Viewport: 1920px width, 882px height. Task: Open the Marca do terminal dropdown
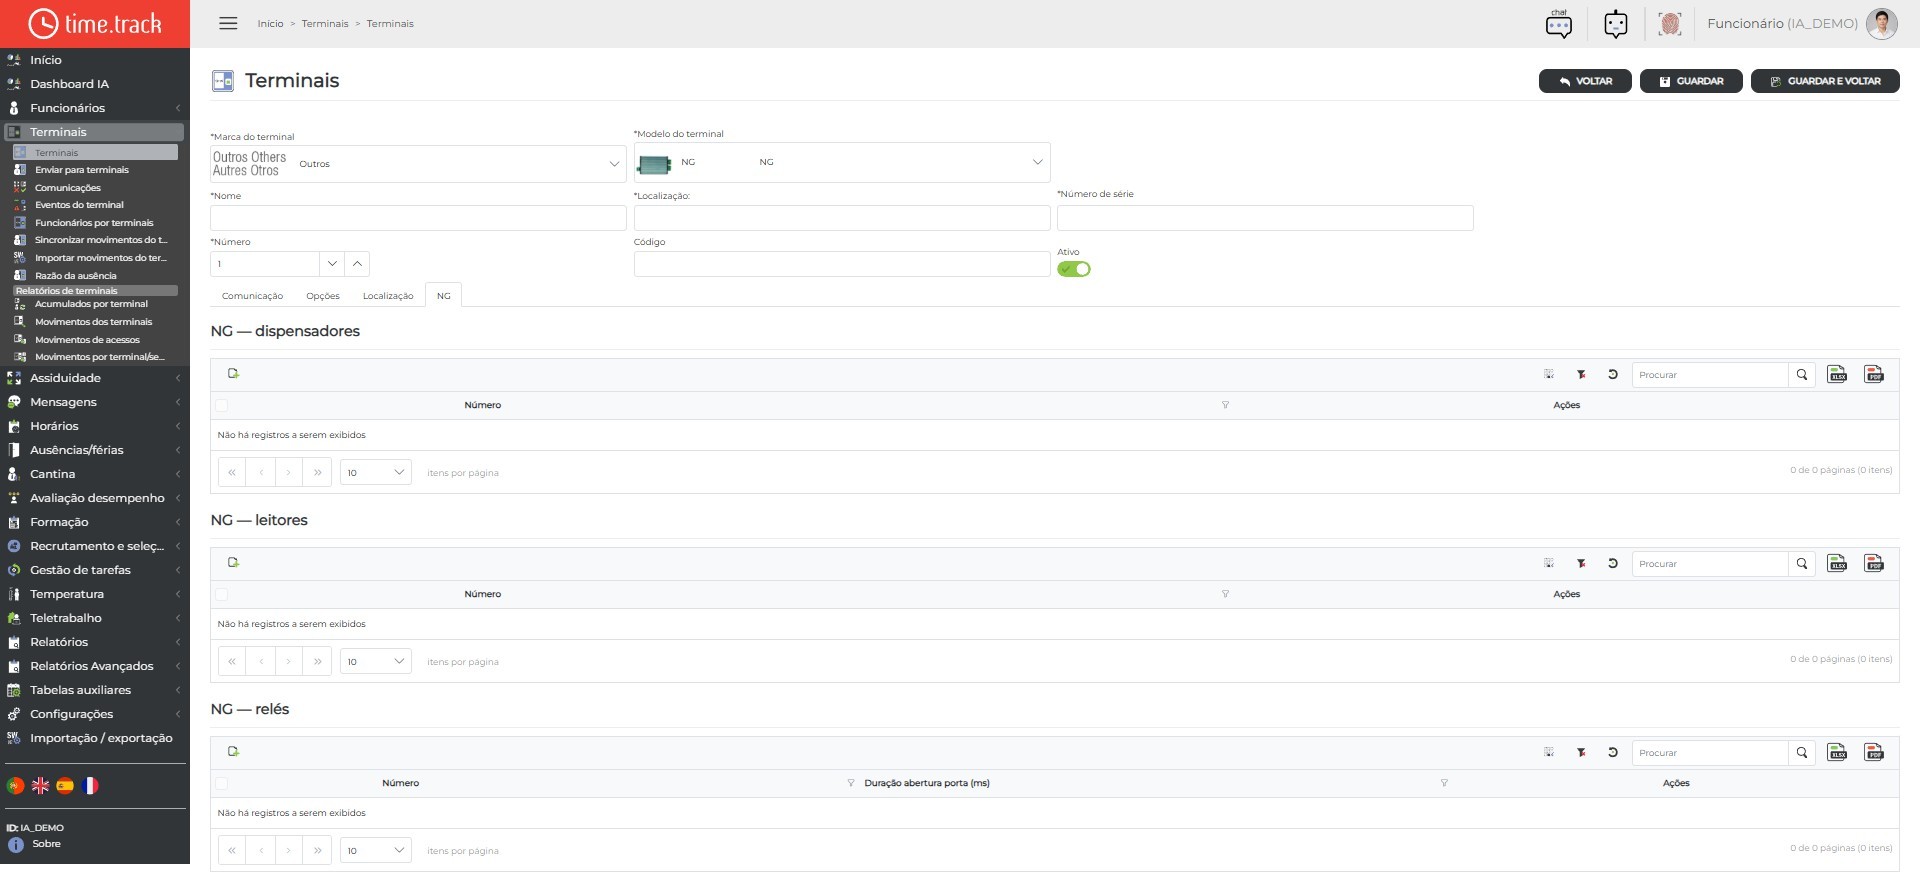coord(418,164)
